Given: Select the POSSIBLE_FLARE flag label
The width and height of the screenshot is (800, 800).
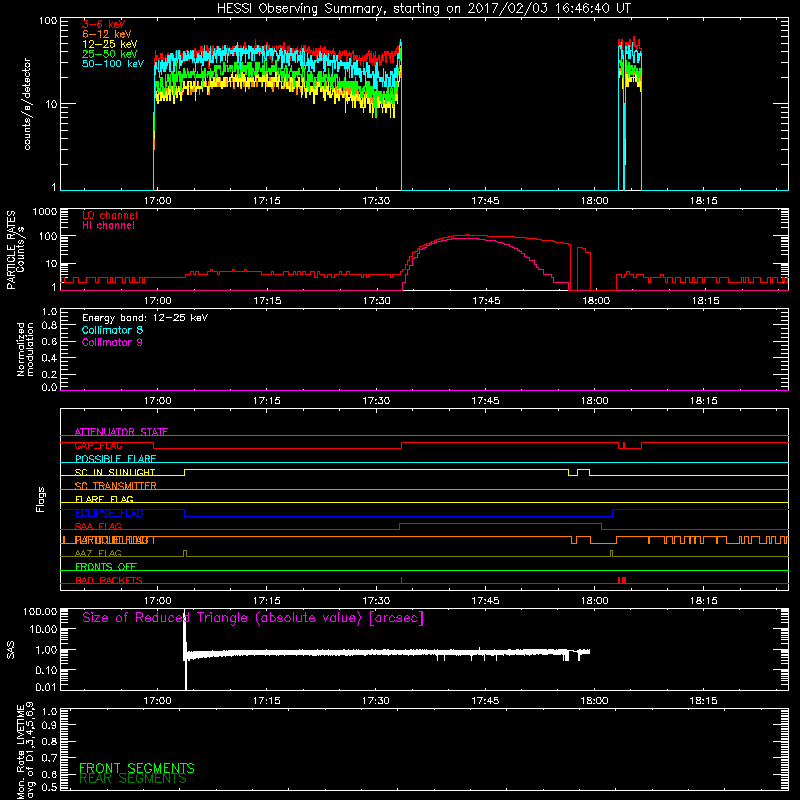Looking at the screenshot, I should (x=115, y=459).
